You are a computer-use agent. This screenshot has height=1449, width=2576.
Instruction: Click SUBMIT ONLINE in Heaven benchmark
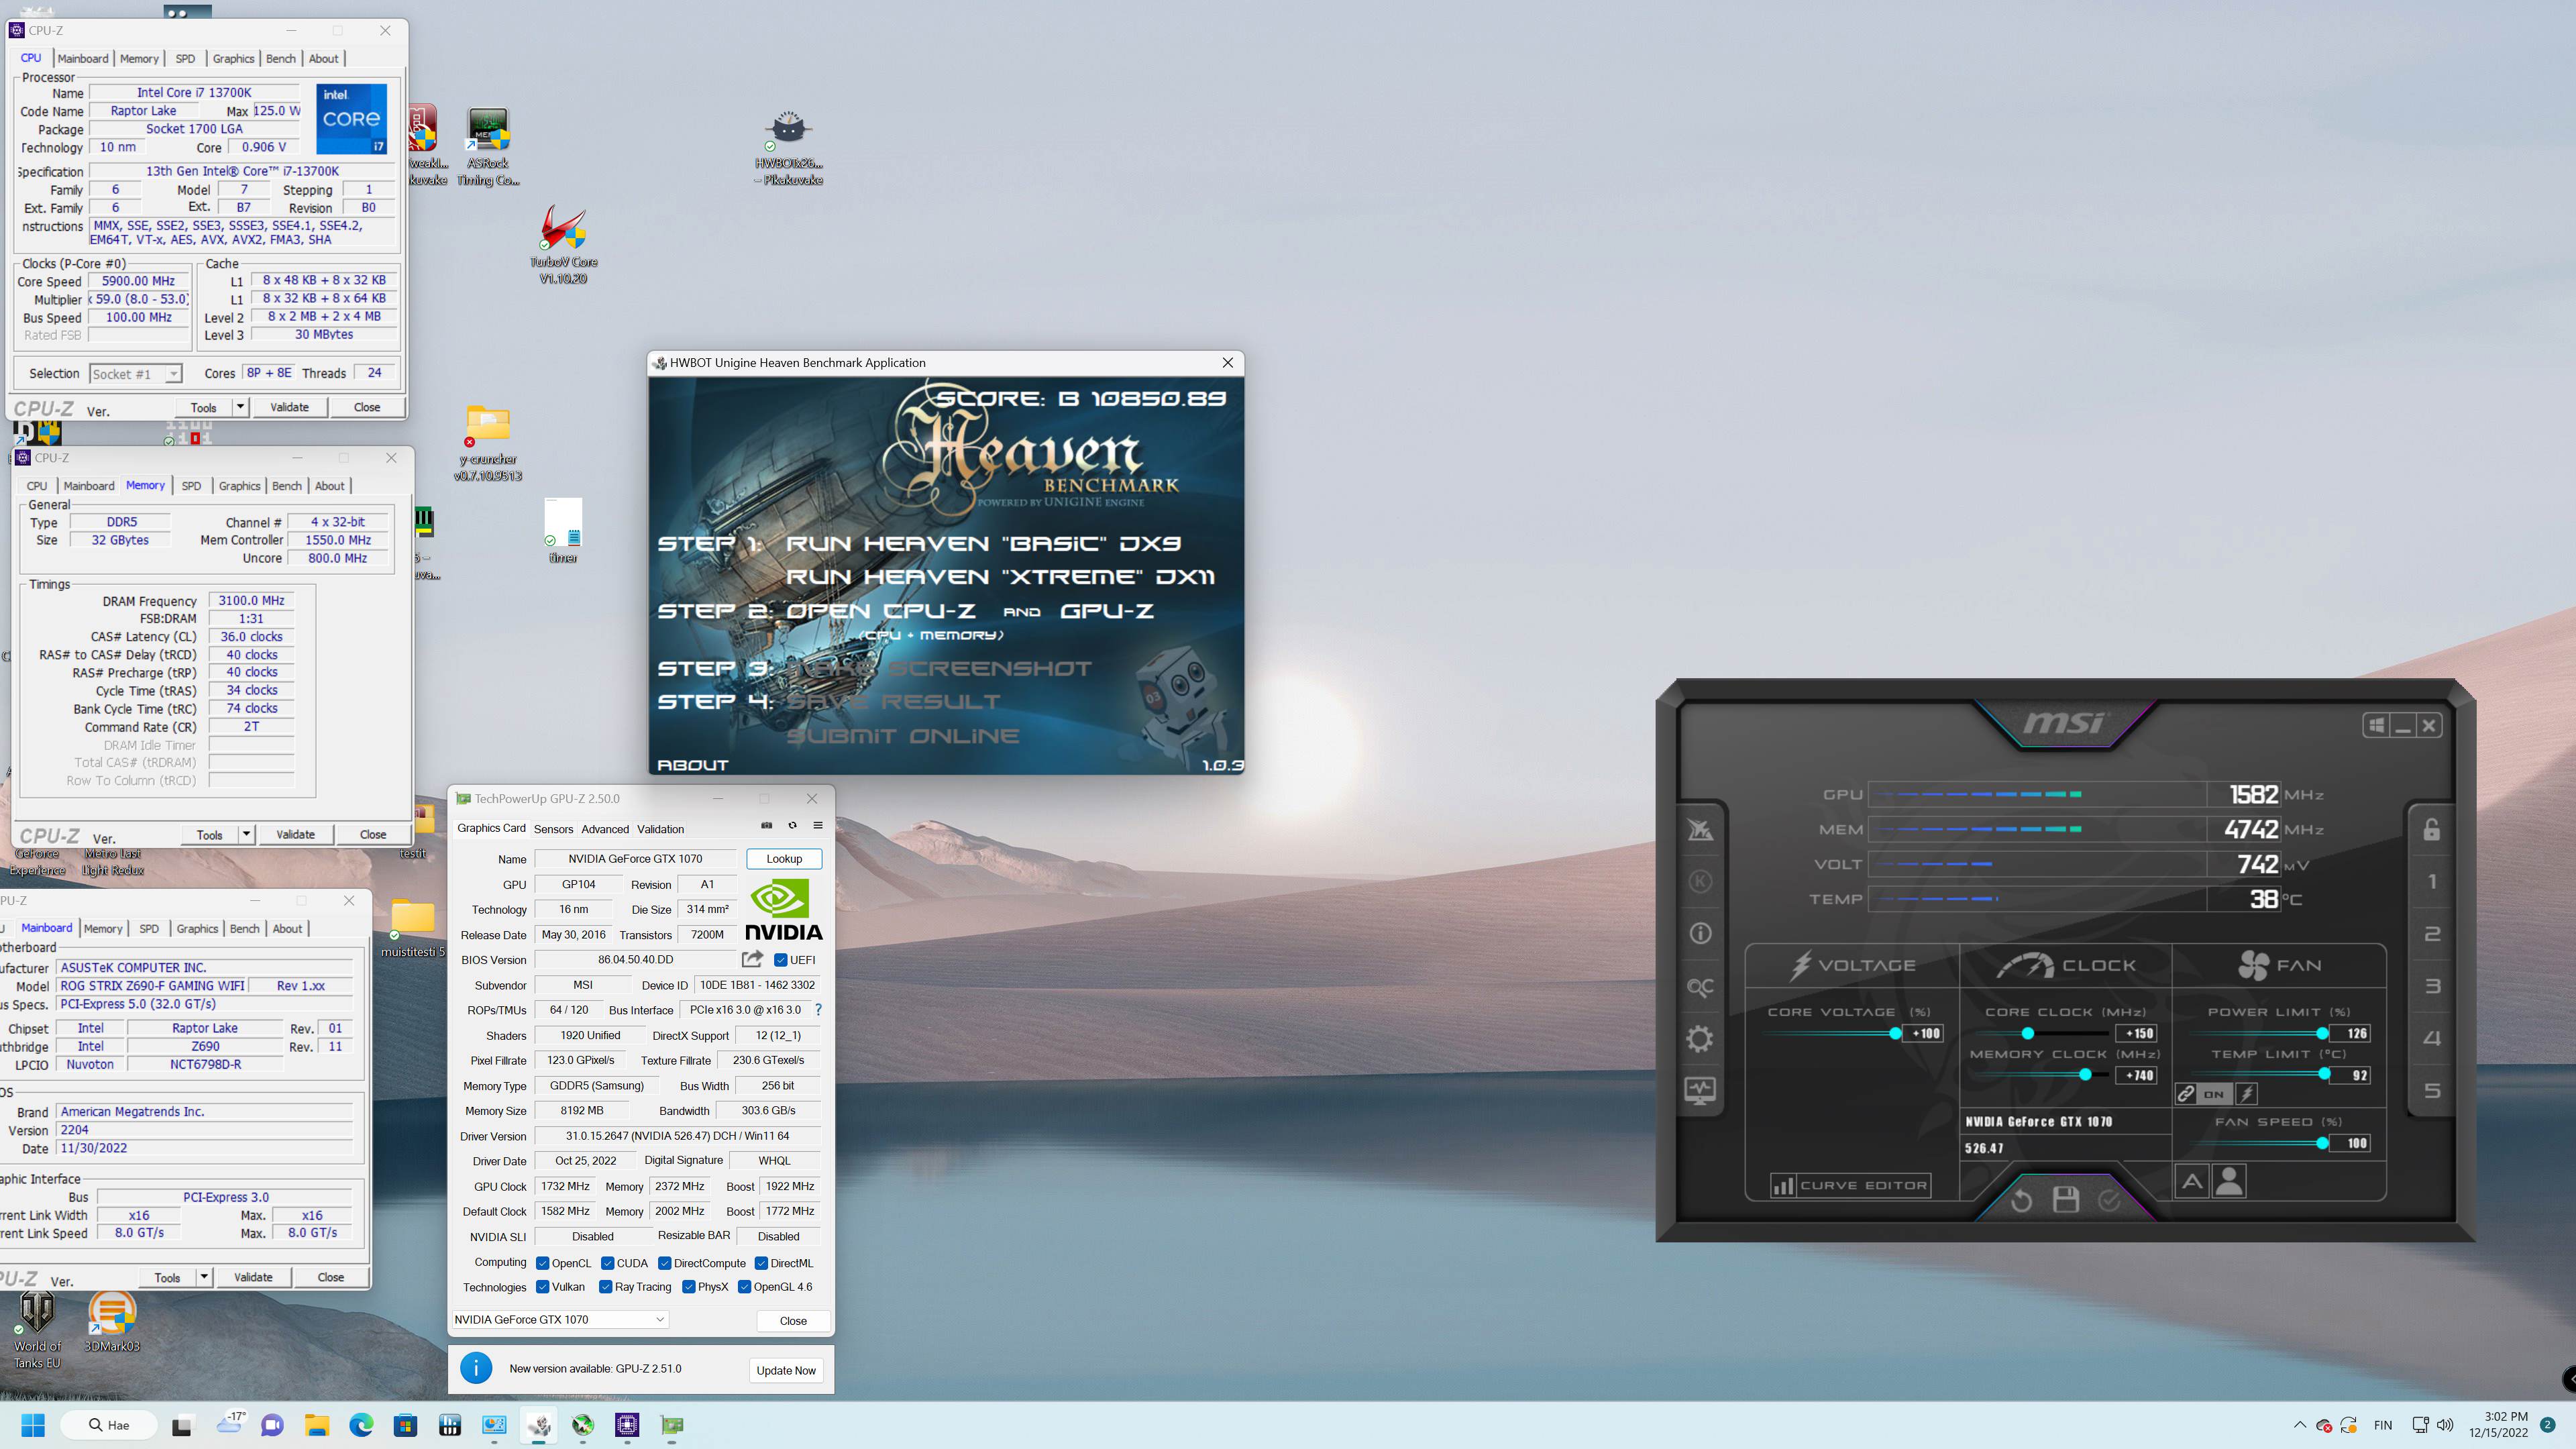903,736
